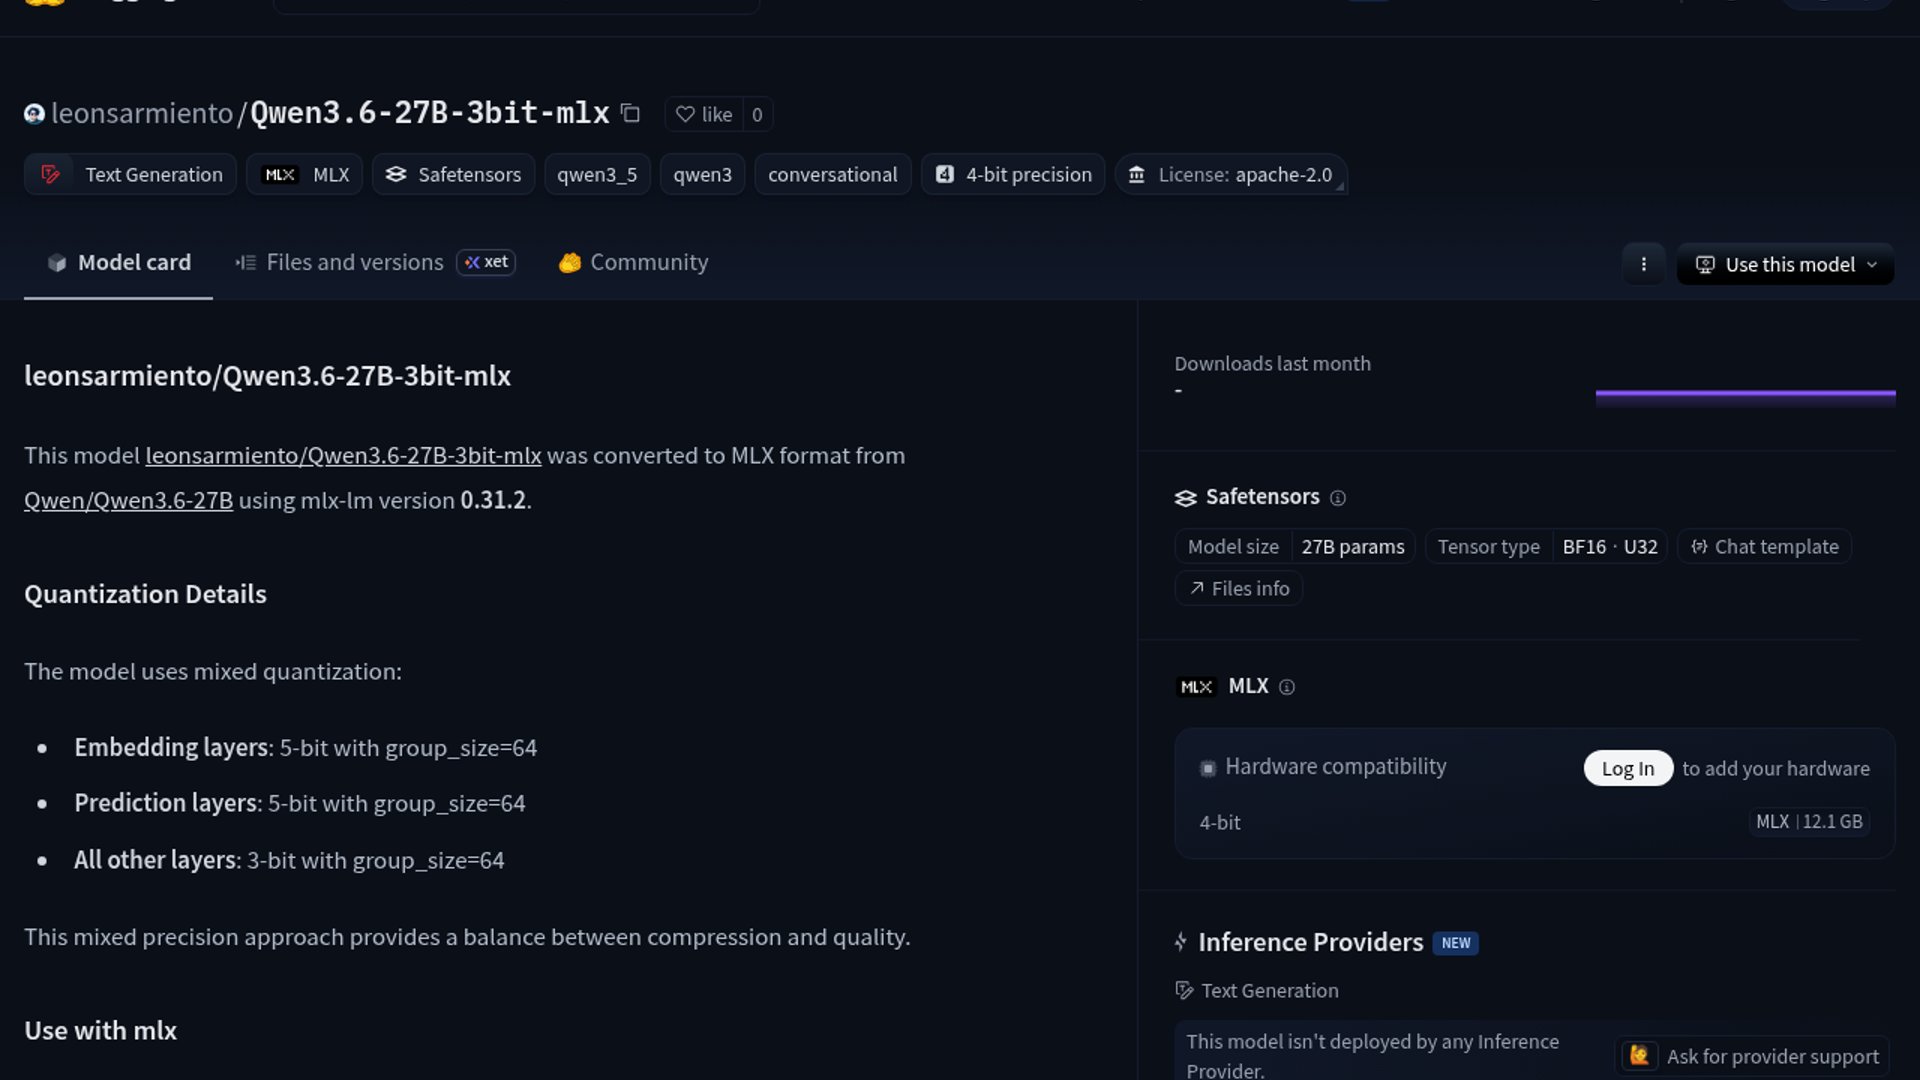The height and width of the screenshot is (1080, 1920).
Task: Open the Chat template viewer
Action: pos(1765,547)
